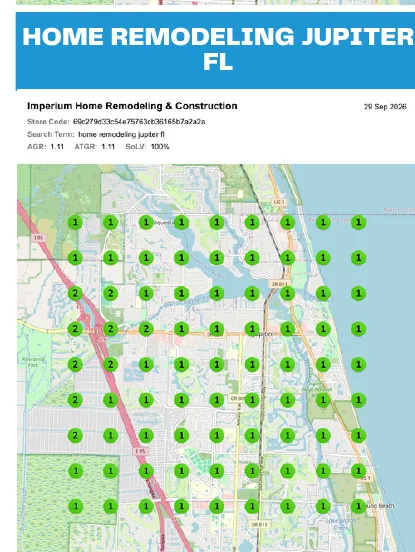415x552 pixels.
Task: Click the rank marker overlapping the Jupiter label
Action: click(x=252, y=329)
